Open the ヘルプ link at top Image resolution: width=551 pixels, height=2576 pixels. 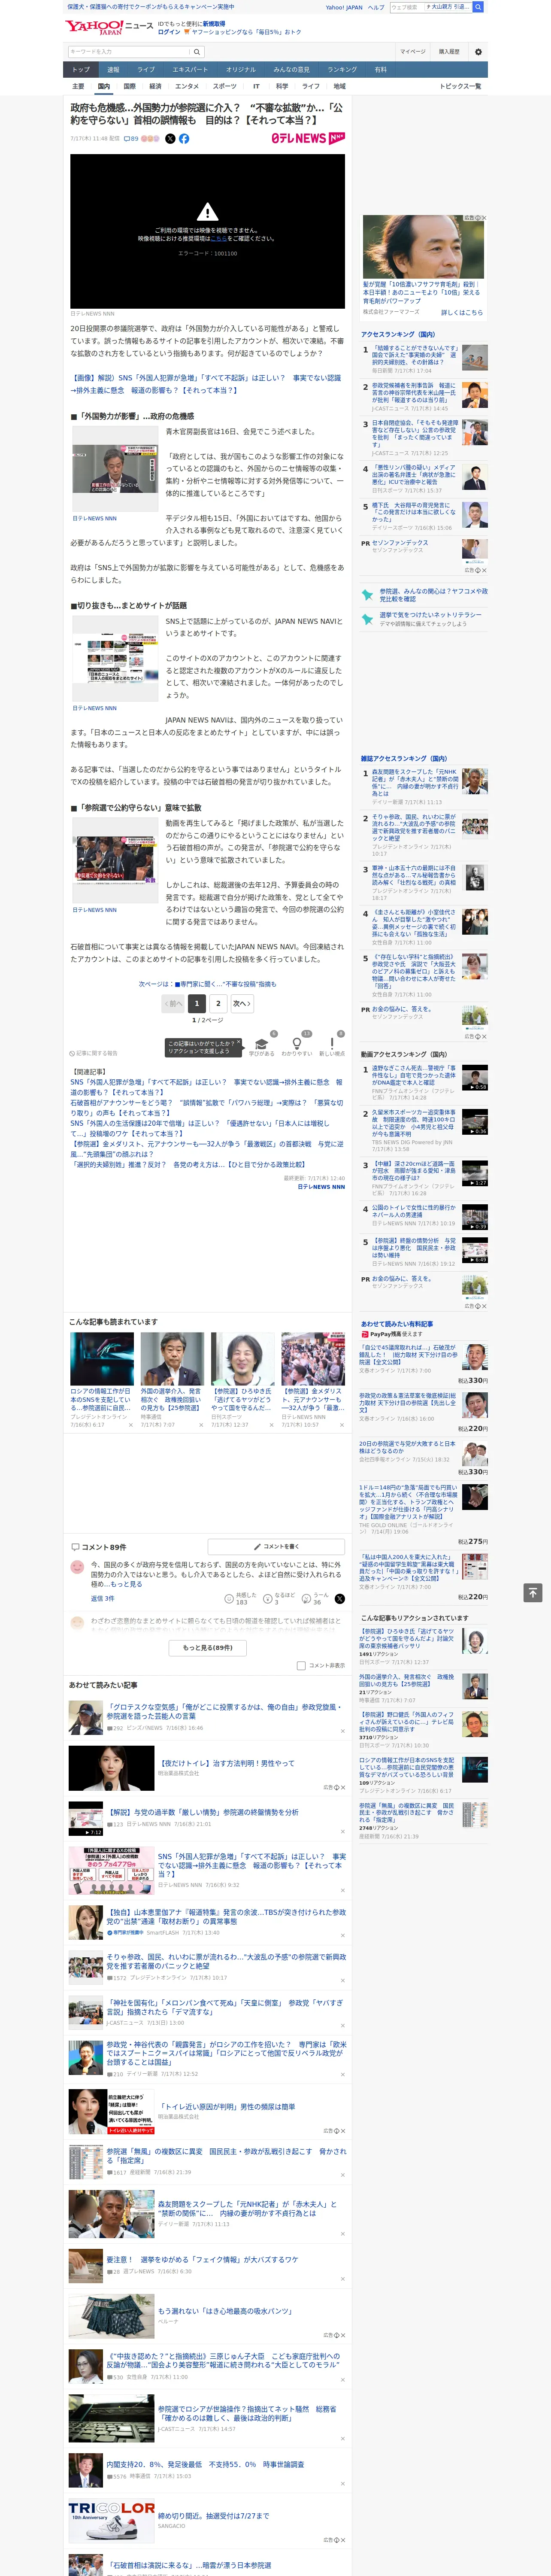pos(376,7)
